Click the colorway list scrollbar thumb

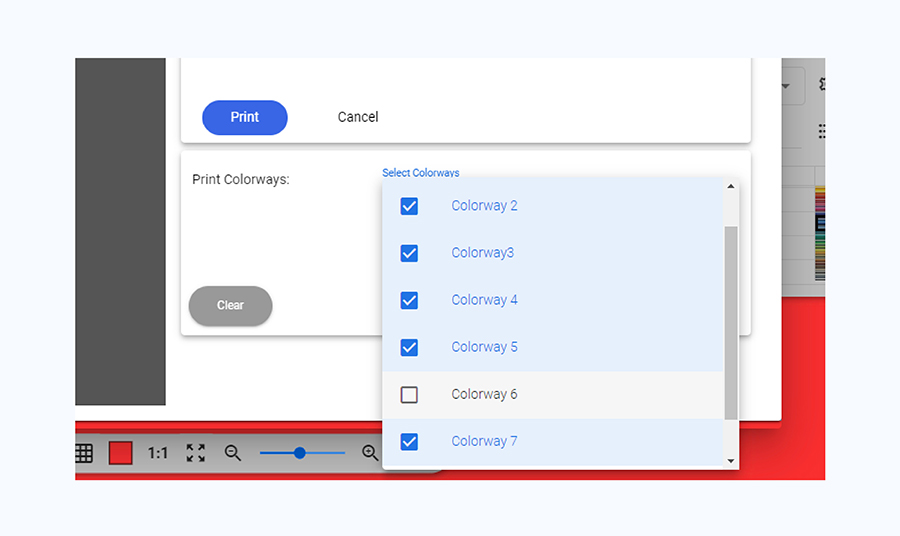click(x=730, y=320)
